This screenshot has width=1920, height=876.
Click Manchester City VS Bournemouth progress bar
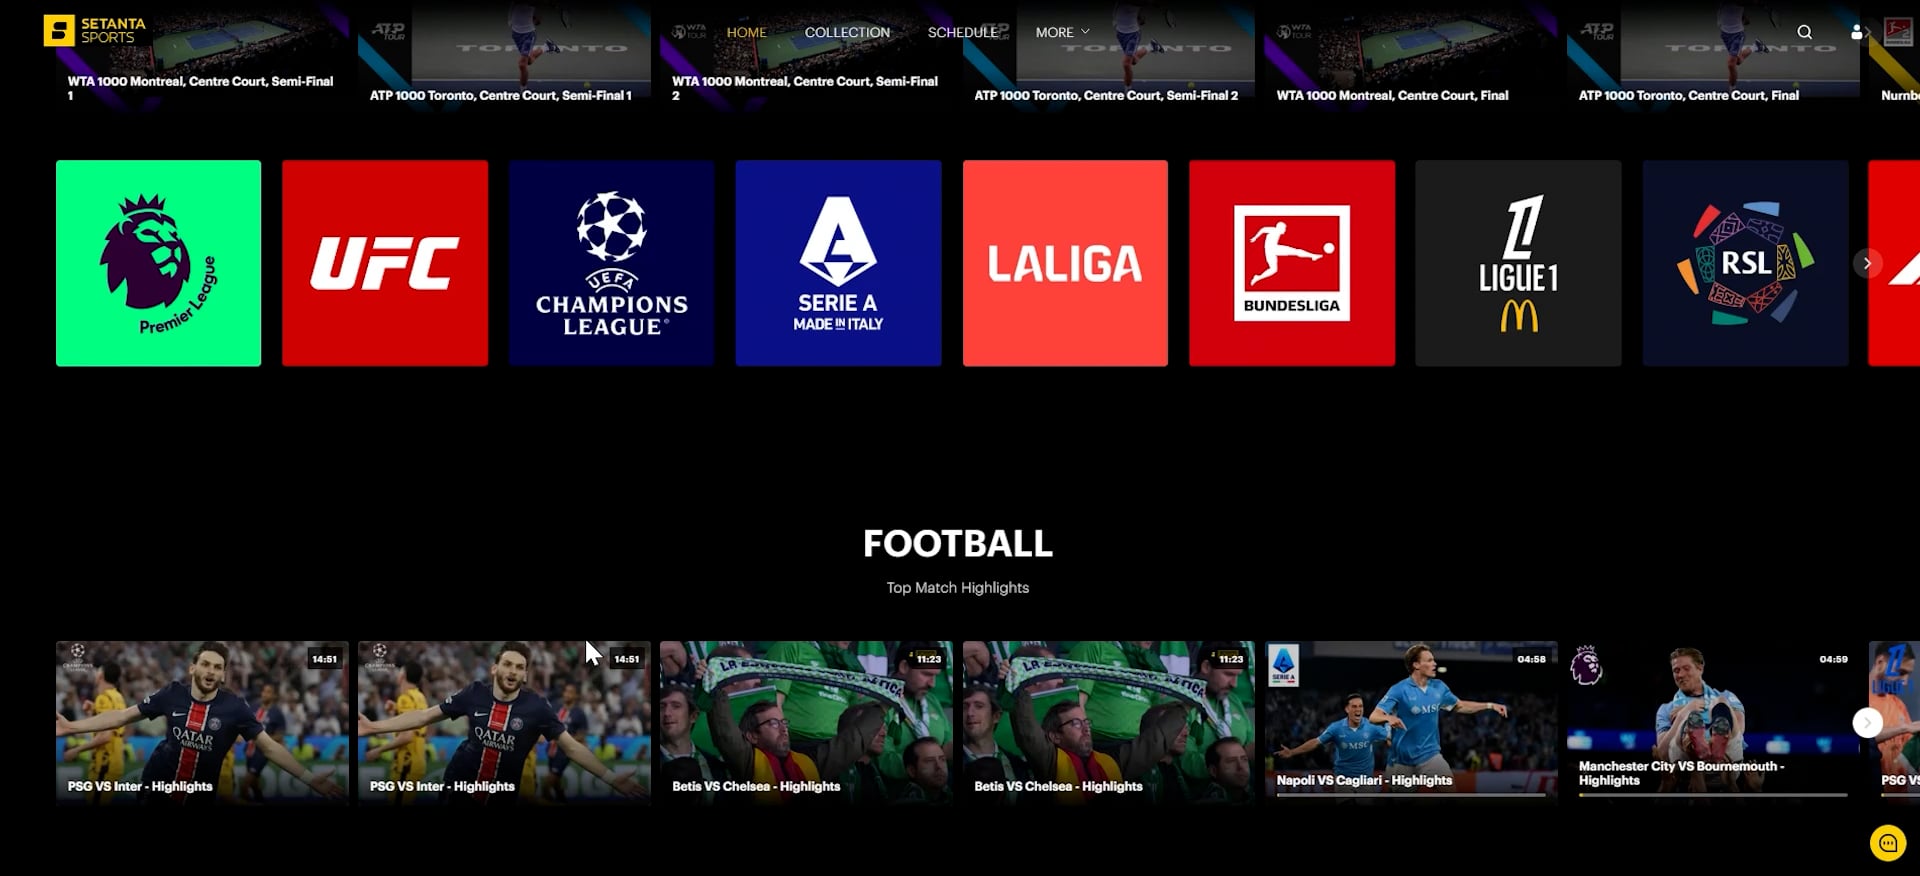(1712, 795)
